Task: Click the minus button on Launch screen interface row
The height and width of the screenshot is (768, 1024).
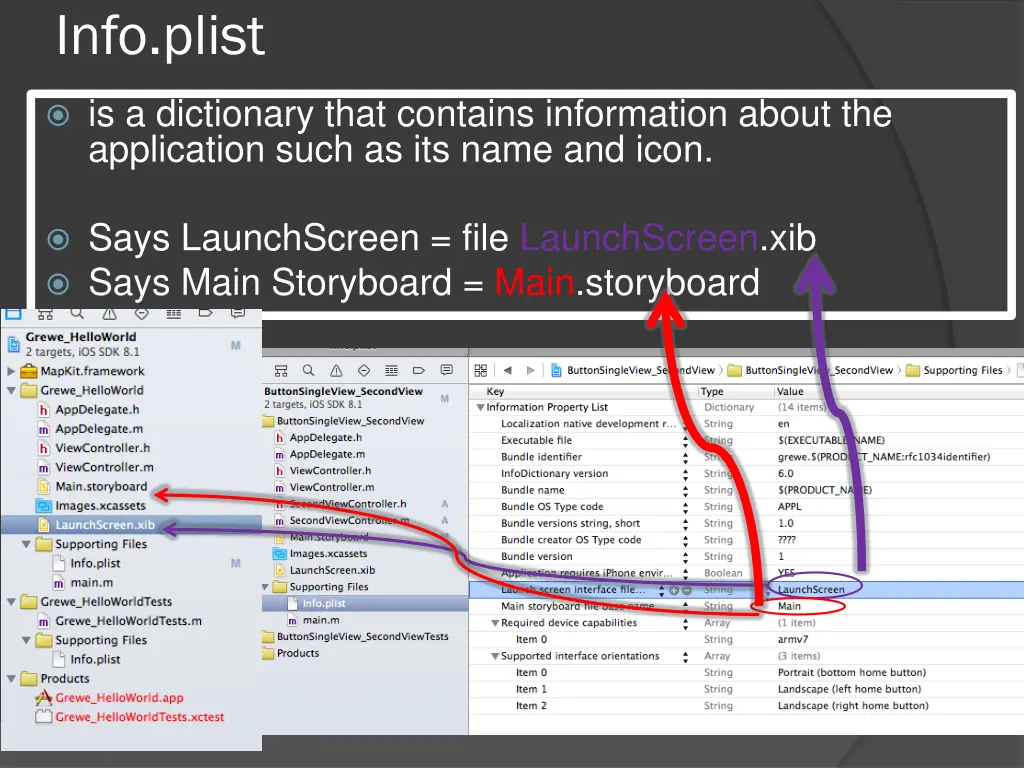Action: 686,590
